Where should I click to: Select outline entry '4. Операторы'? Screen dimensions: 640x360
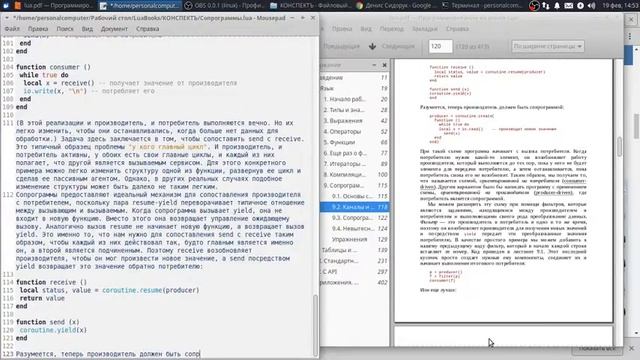pos(355,132)
